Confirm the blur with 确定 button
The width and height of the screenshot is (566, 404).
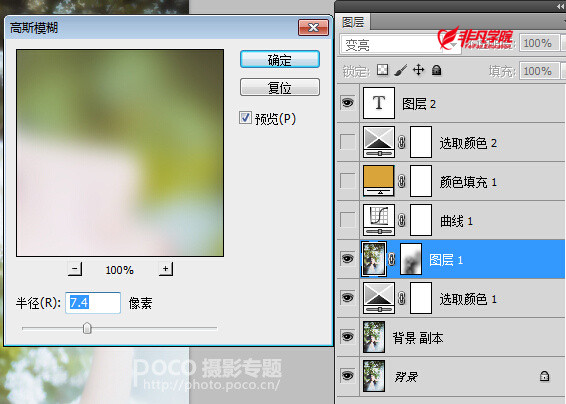(x=280, y=59)
